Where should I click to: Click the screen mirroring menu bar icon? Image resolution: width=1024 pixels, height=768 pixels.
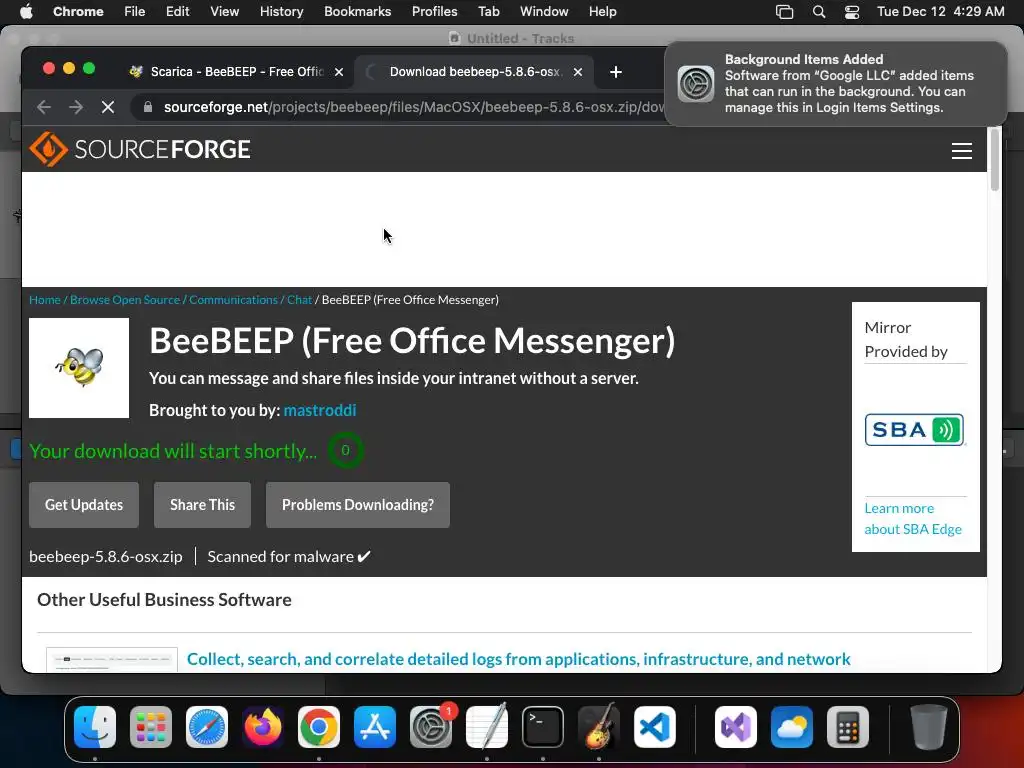[784, 11]
